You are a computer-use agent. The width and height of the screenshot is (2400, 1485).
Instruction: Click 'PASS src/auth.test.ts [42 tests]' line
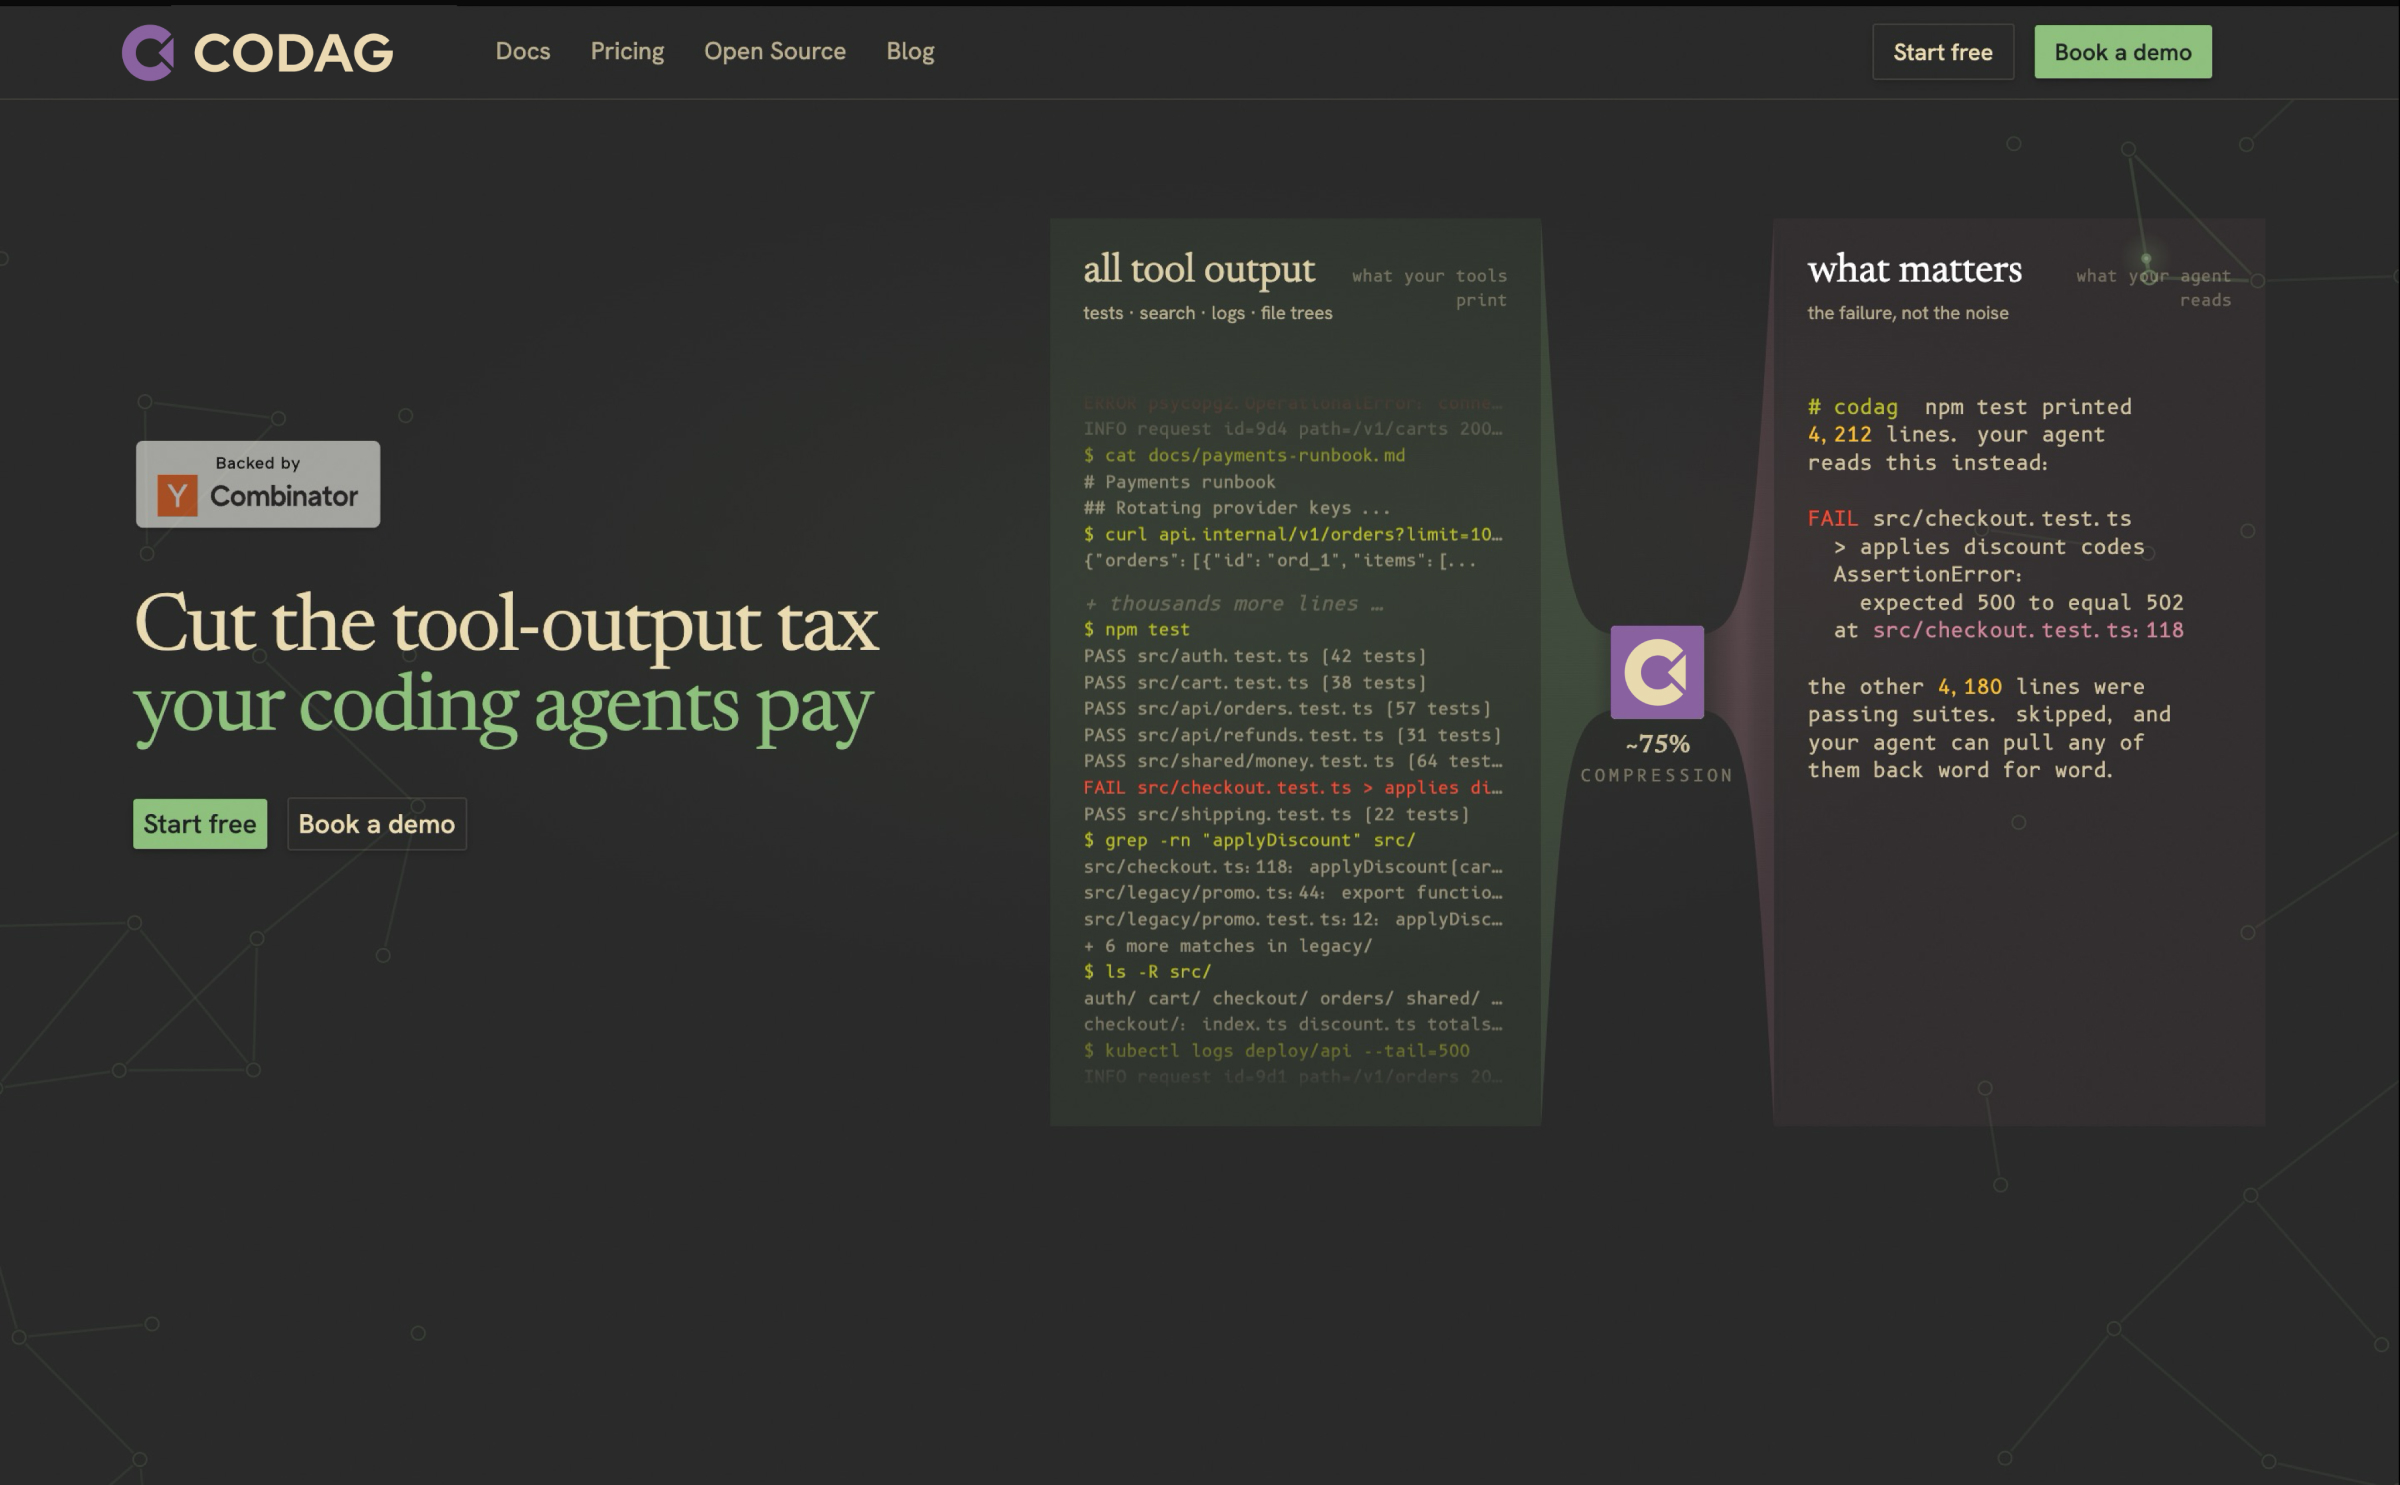click(1255, 656)
